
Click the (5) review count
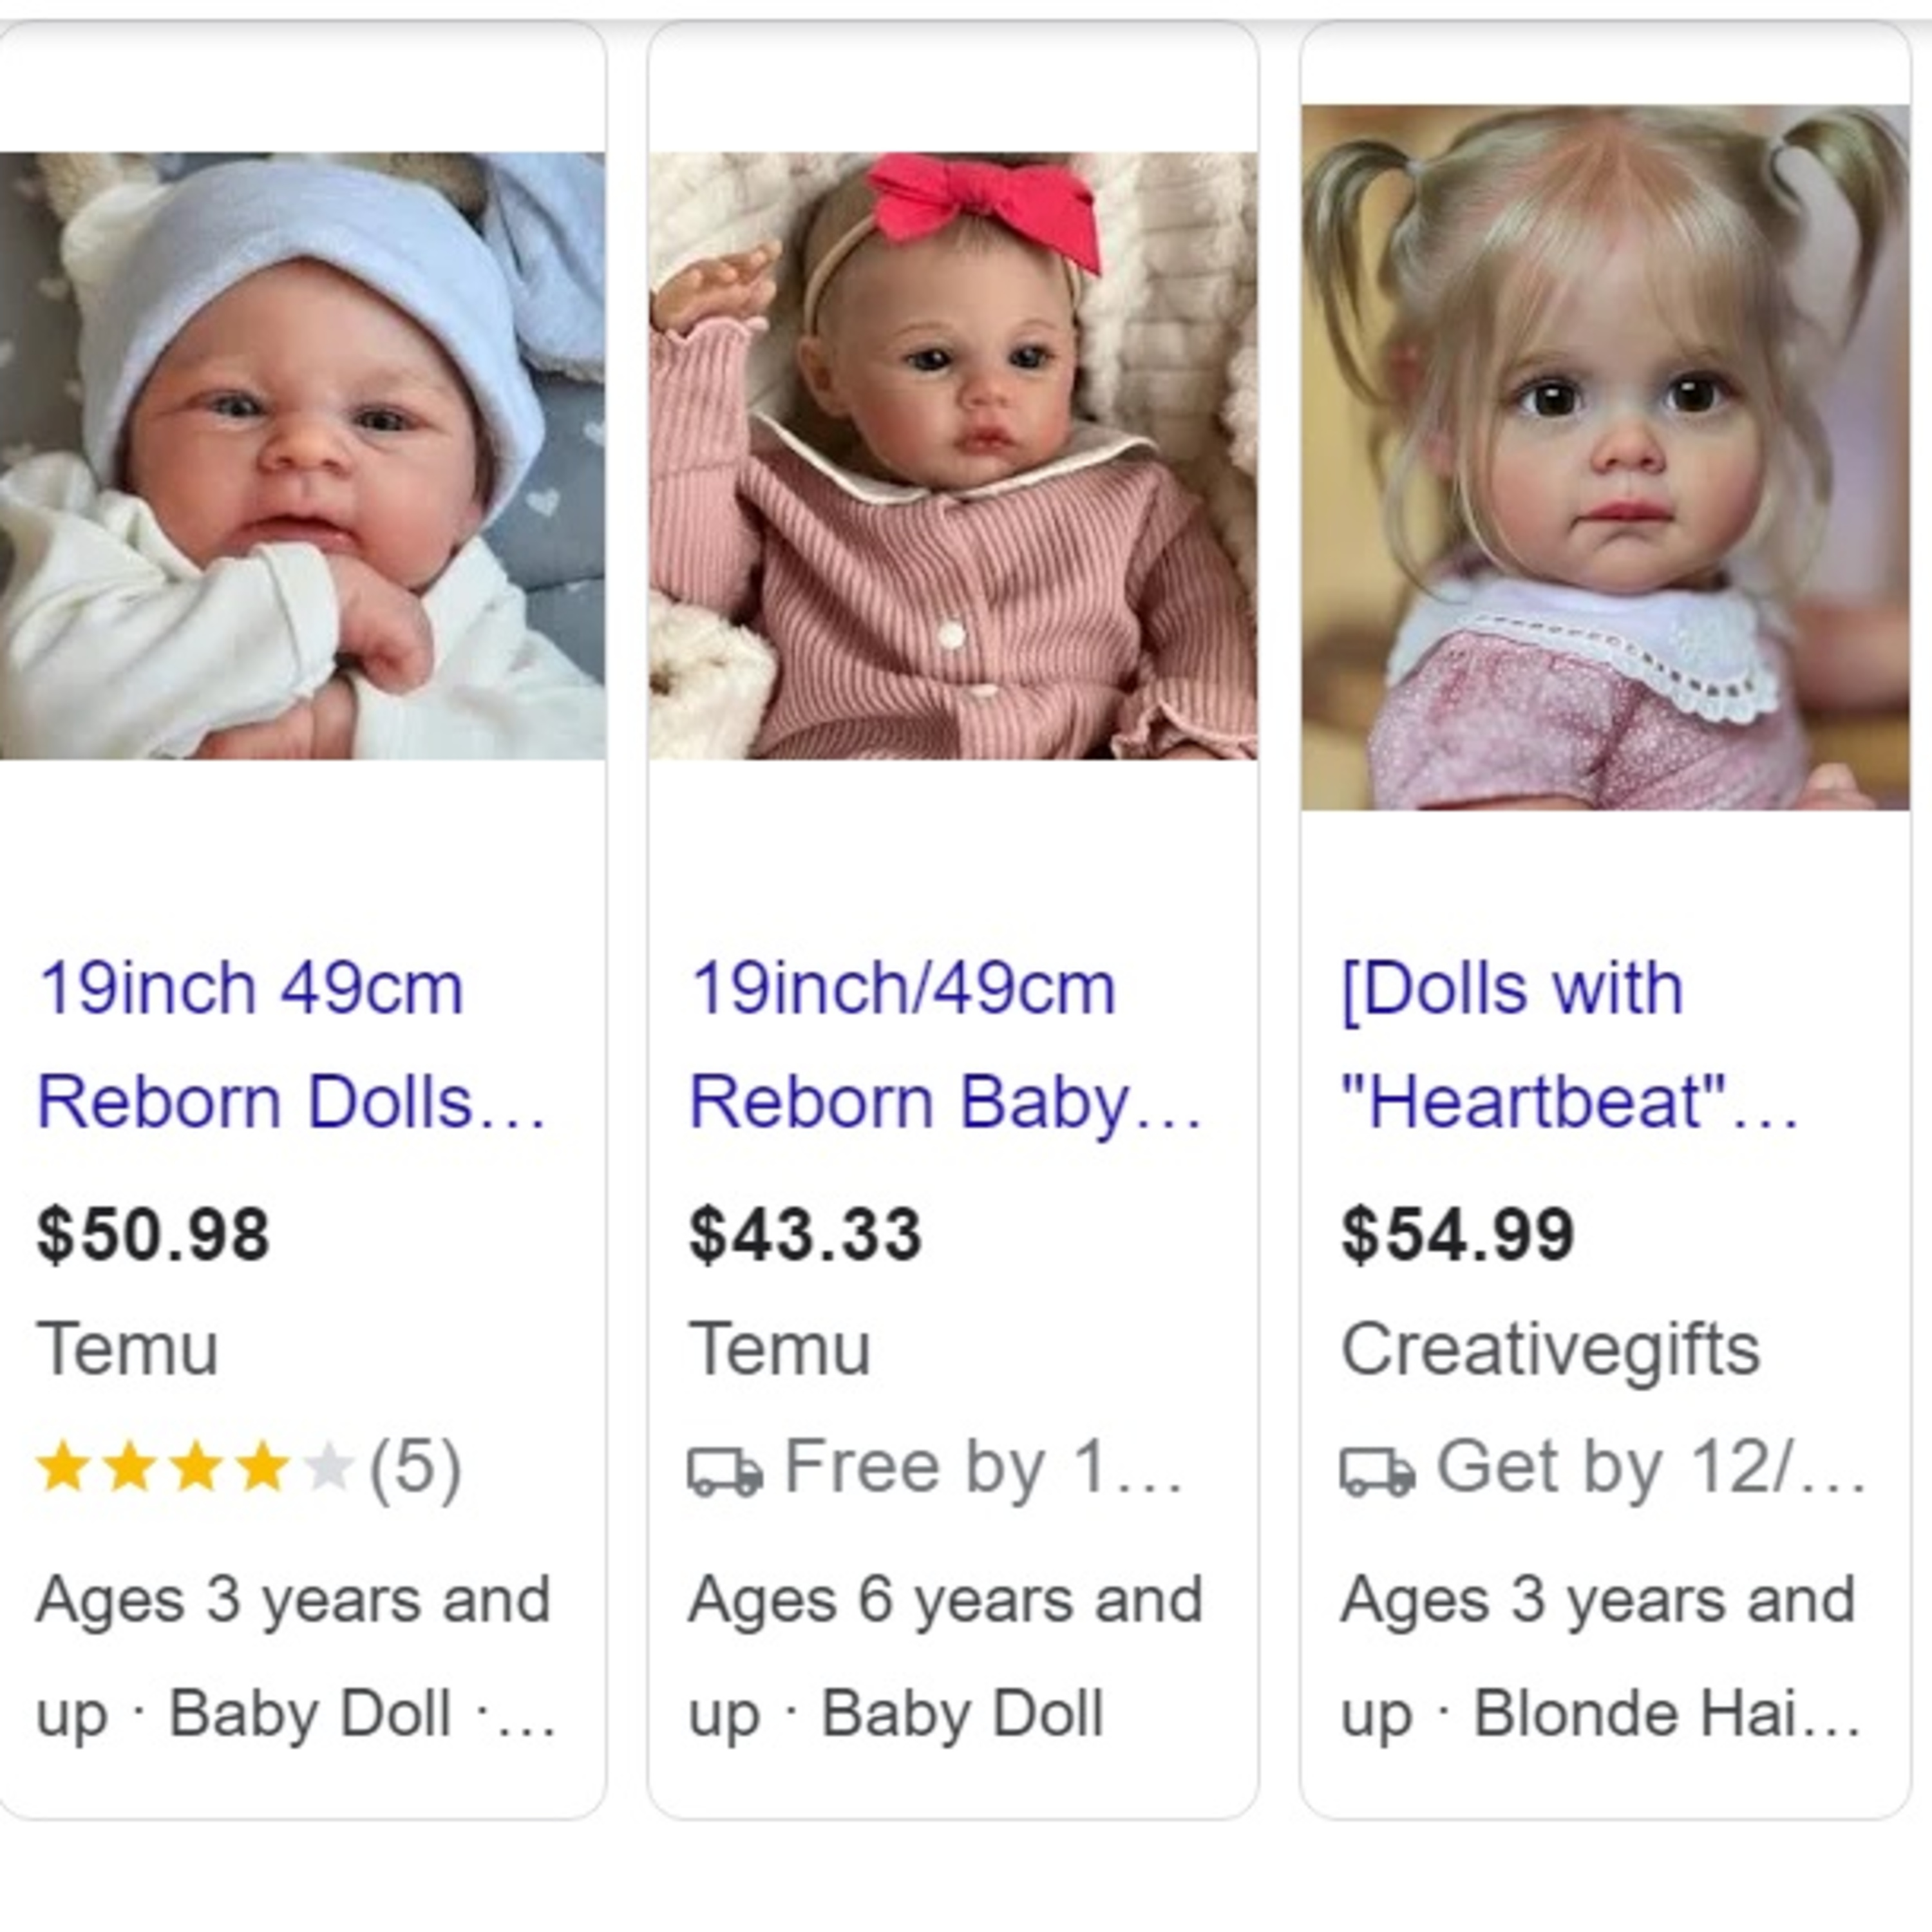(x=415, y=1468)
